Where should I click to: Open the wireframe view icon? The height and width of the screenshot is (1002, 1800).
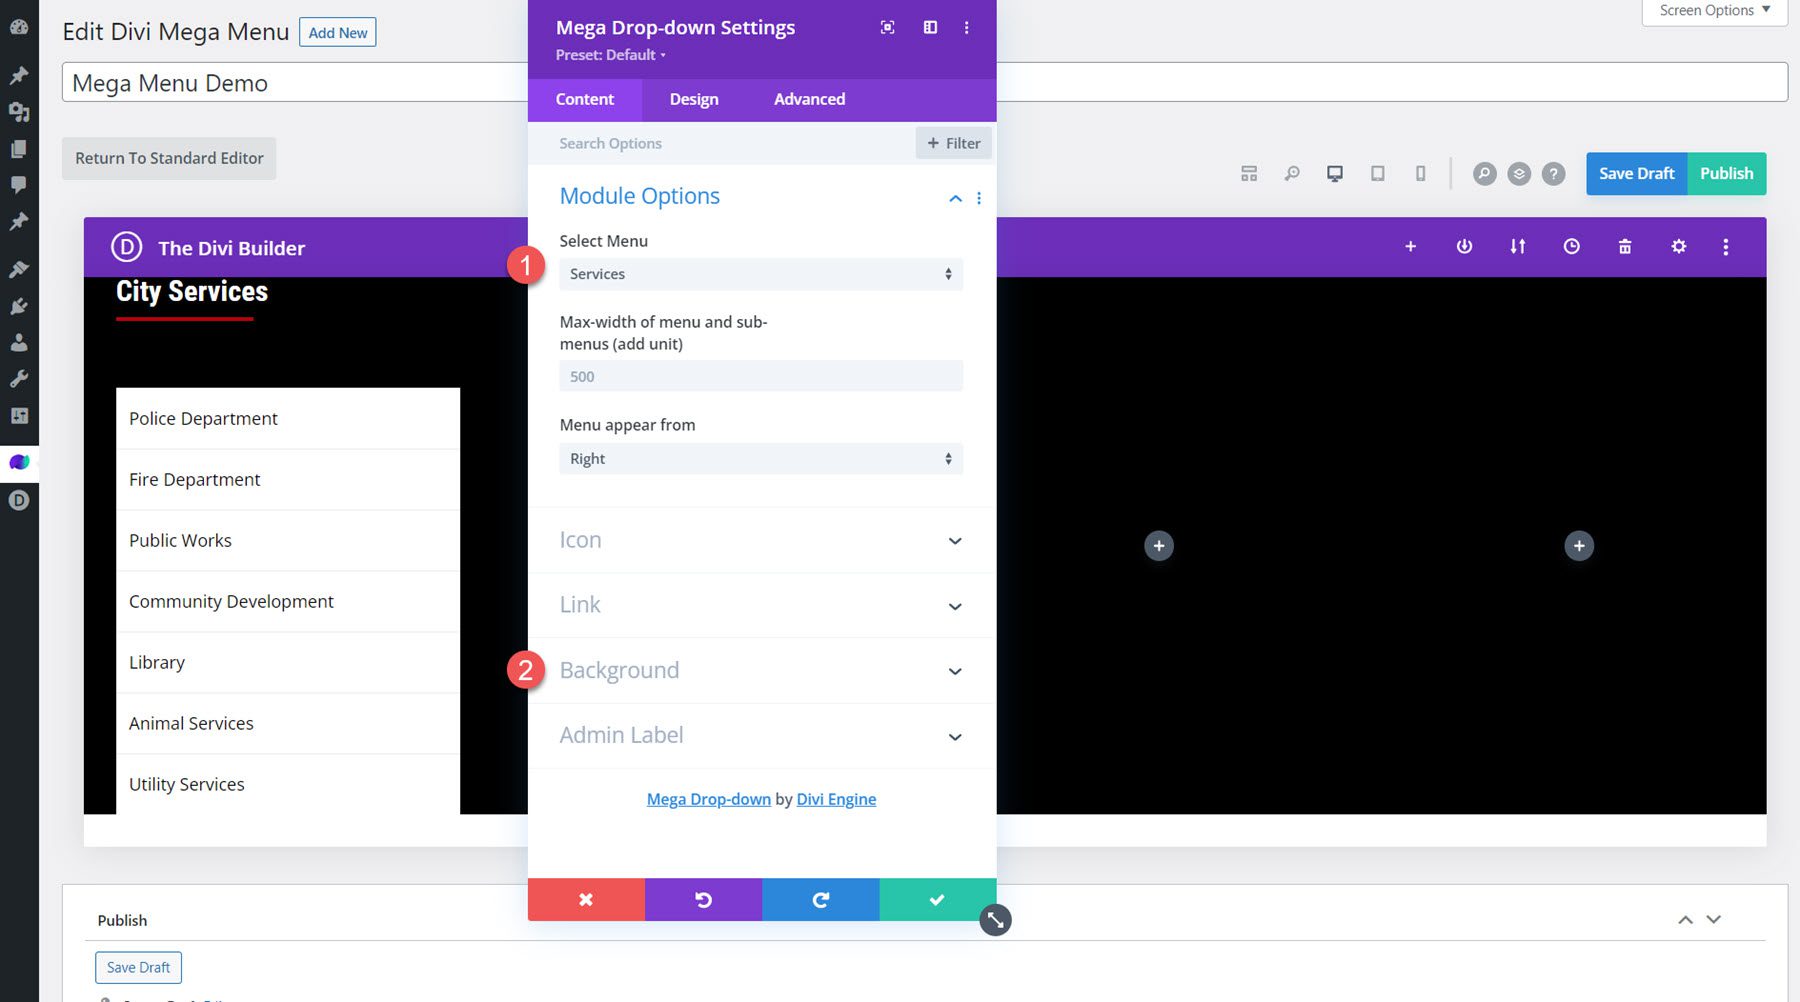point(1248,173)
